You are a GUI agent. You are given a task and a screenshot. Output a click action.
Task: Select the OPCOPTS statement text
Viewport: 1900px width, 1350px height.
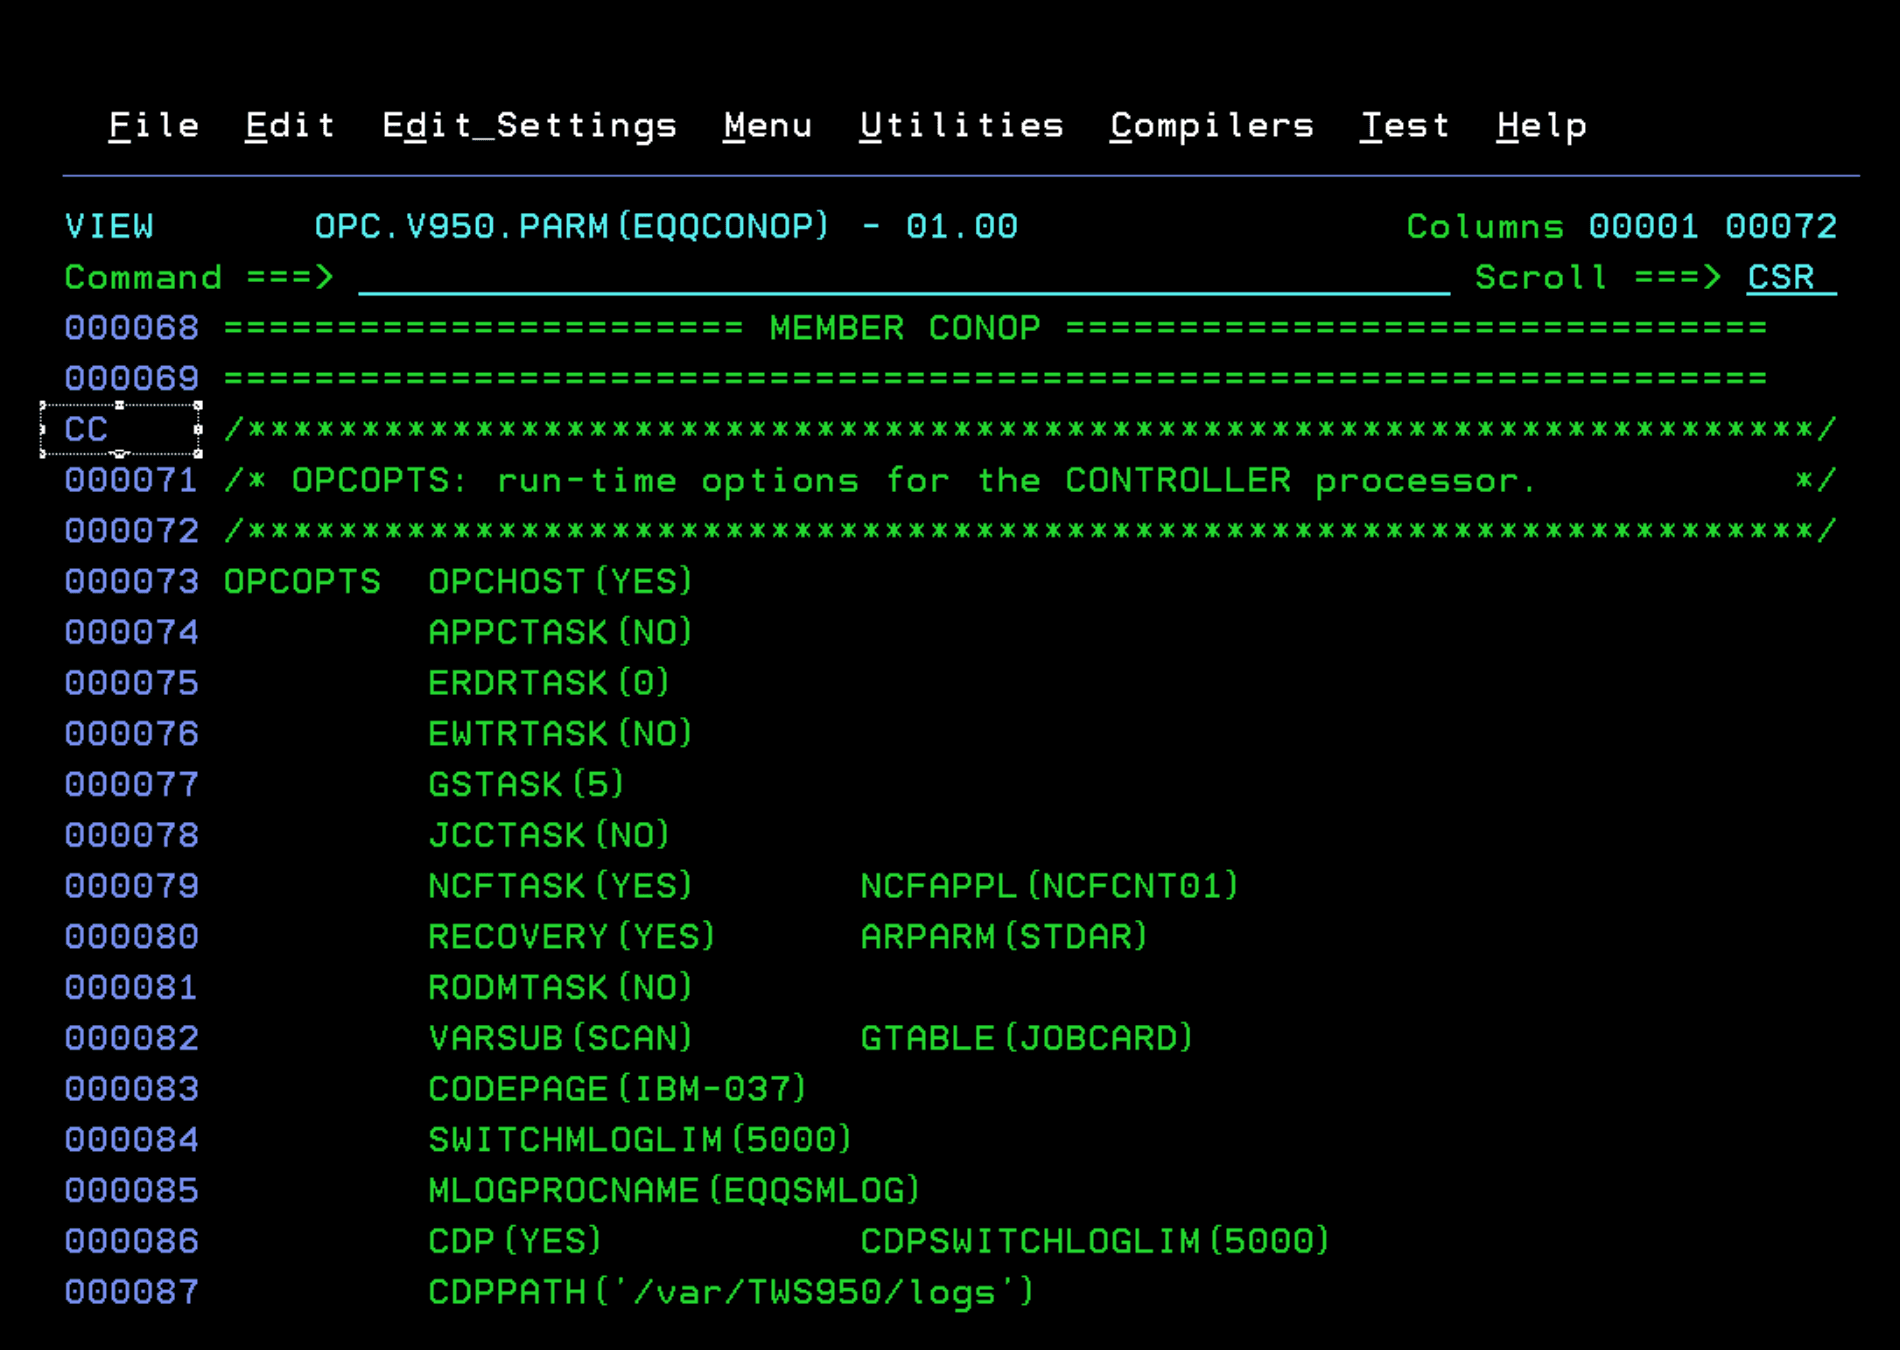301,581
